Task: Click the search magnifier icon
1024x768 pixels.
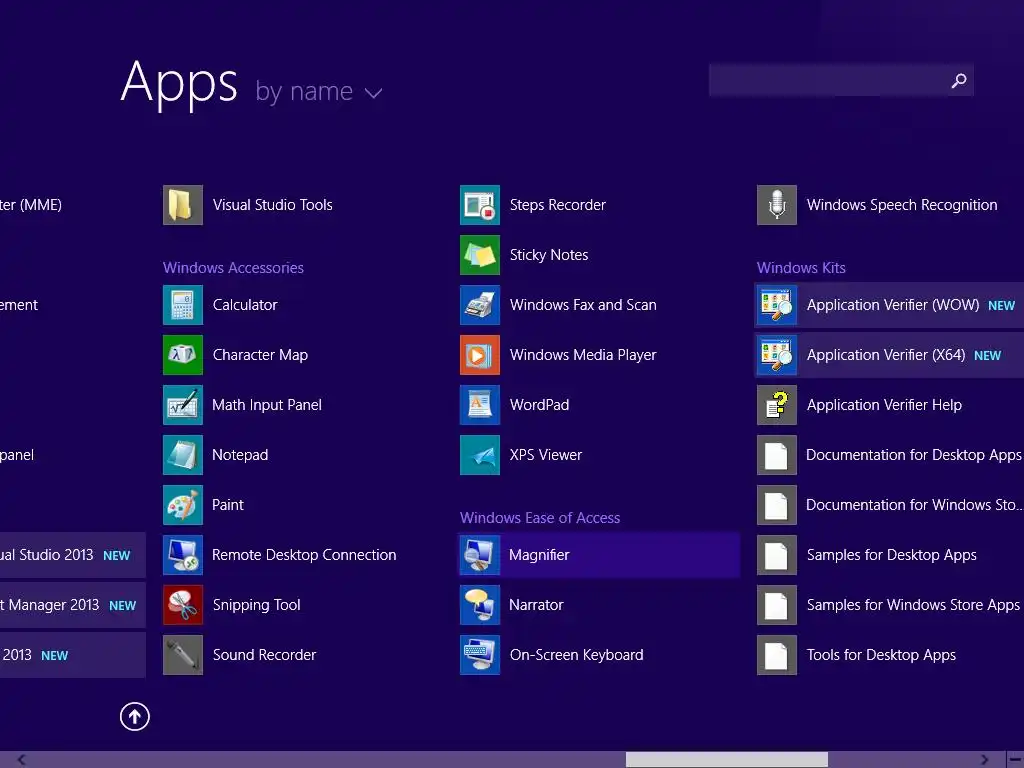Action: coord(959,80)
